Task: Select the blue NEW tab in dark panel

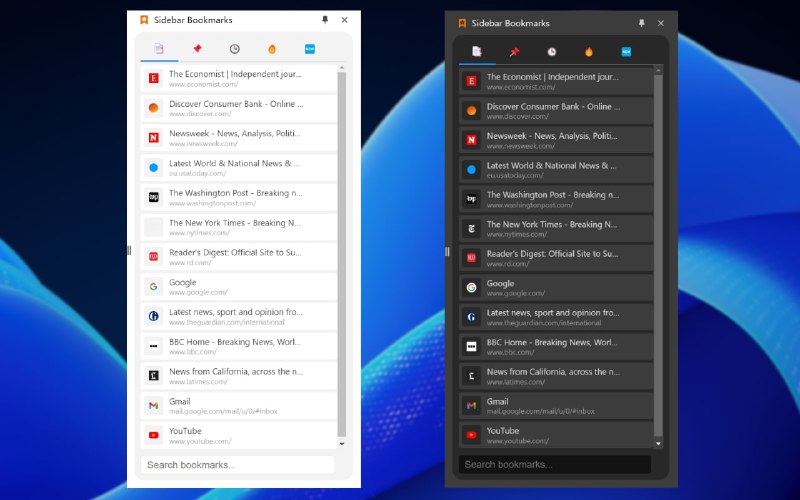Action: pyautogui.click(x=626, y=52)
